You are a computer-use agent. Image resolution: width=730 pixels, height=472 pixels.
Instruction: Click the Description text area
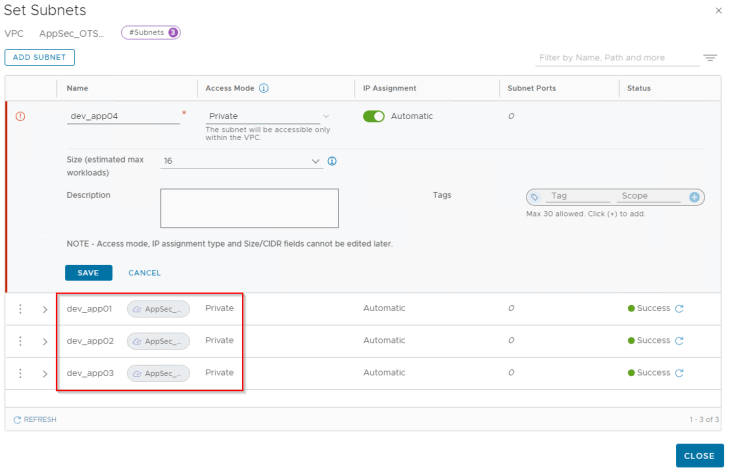tap(249, 208)
